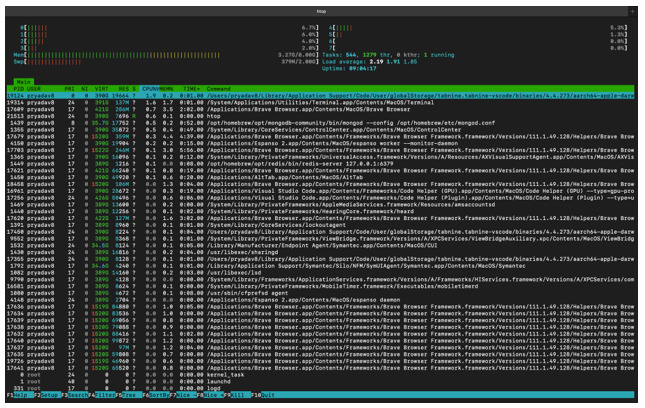
Task: Select the Symantec CUI process row
Action: (320, 246)
